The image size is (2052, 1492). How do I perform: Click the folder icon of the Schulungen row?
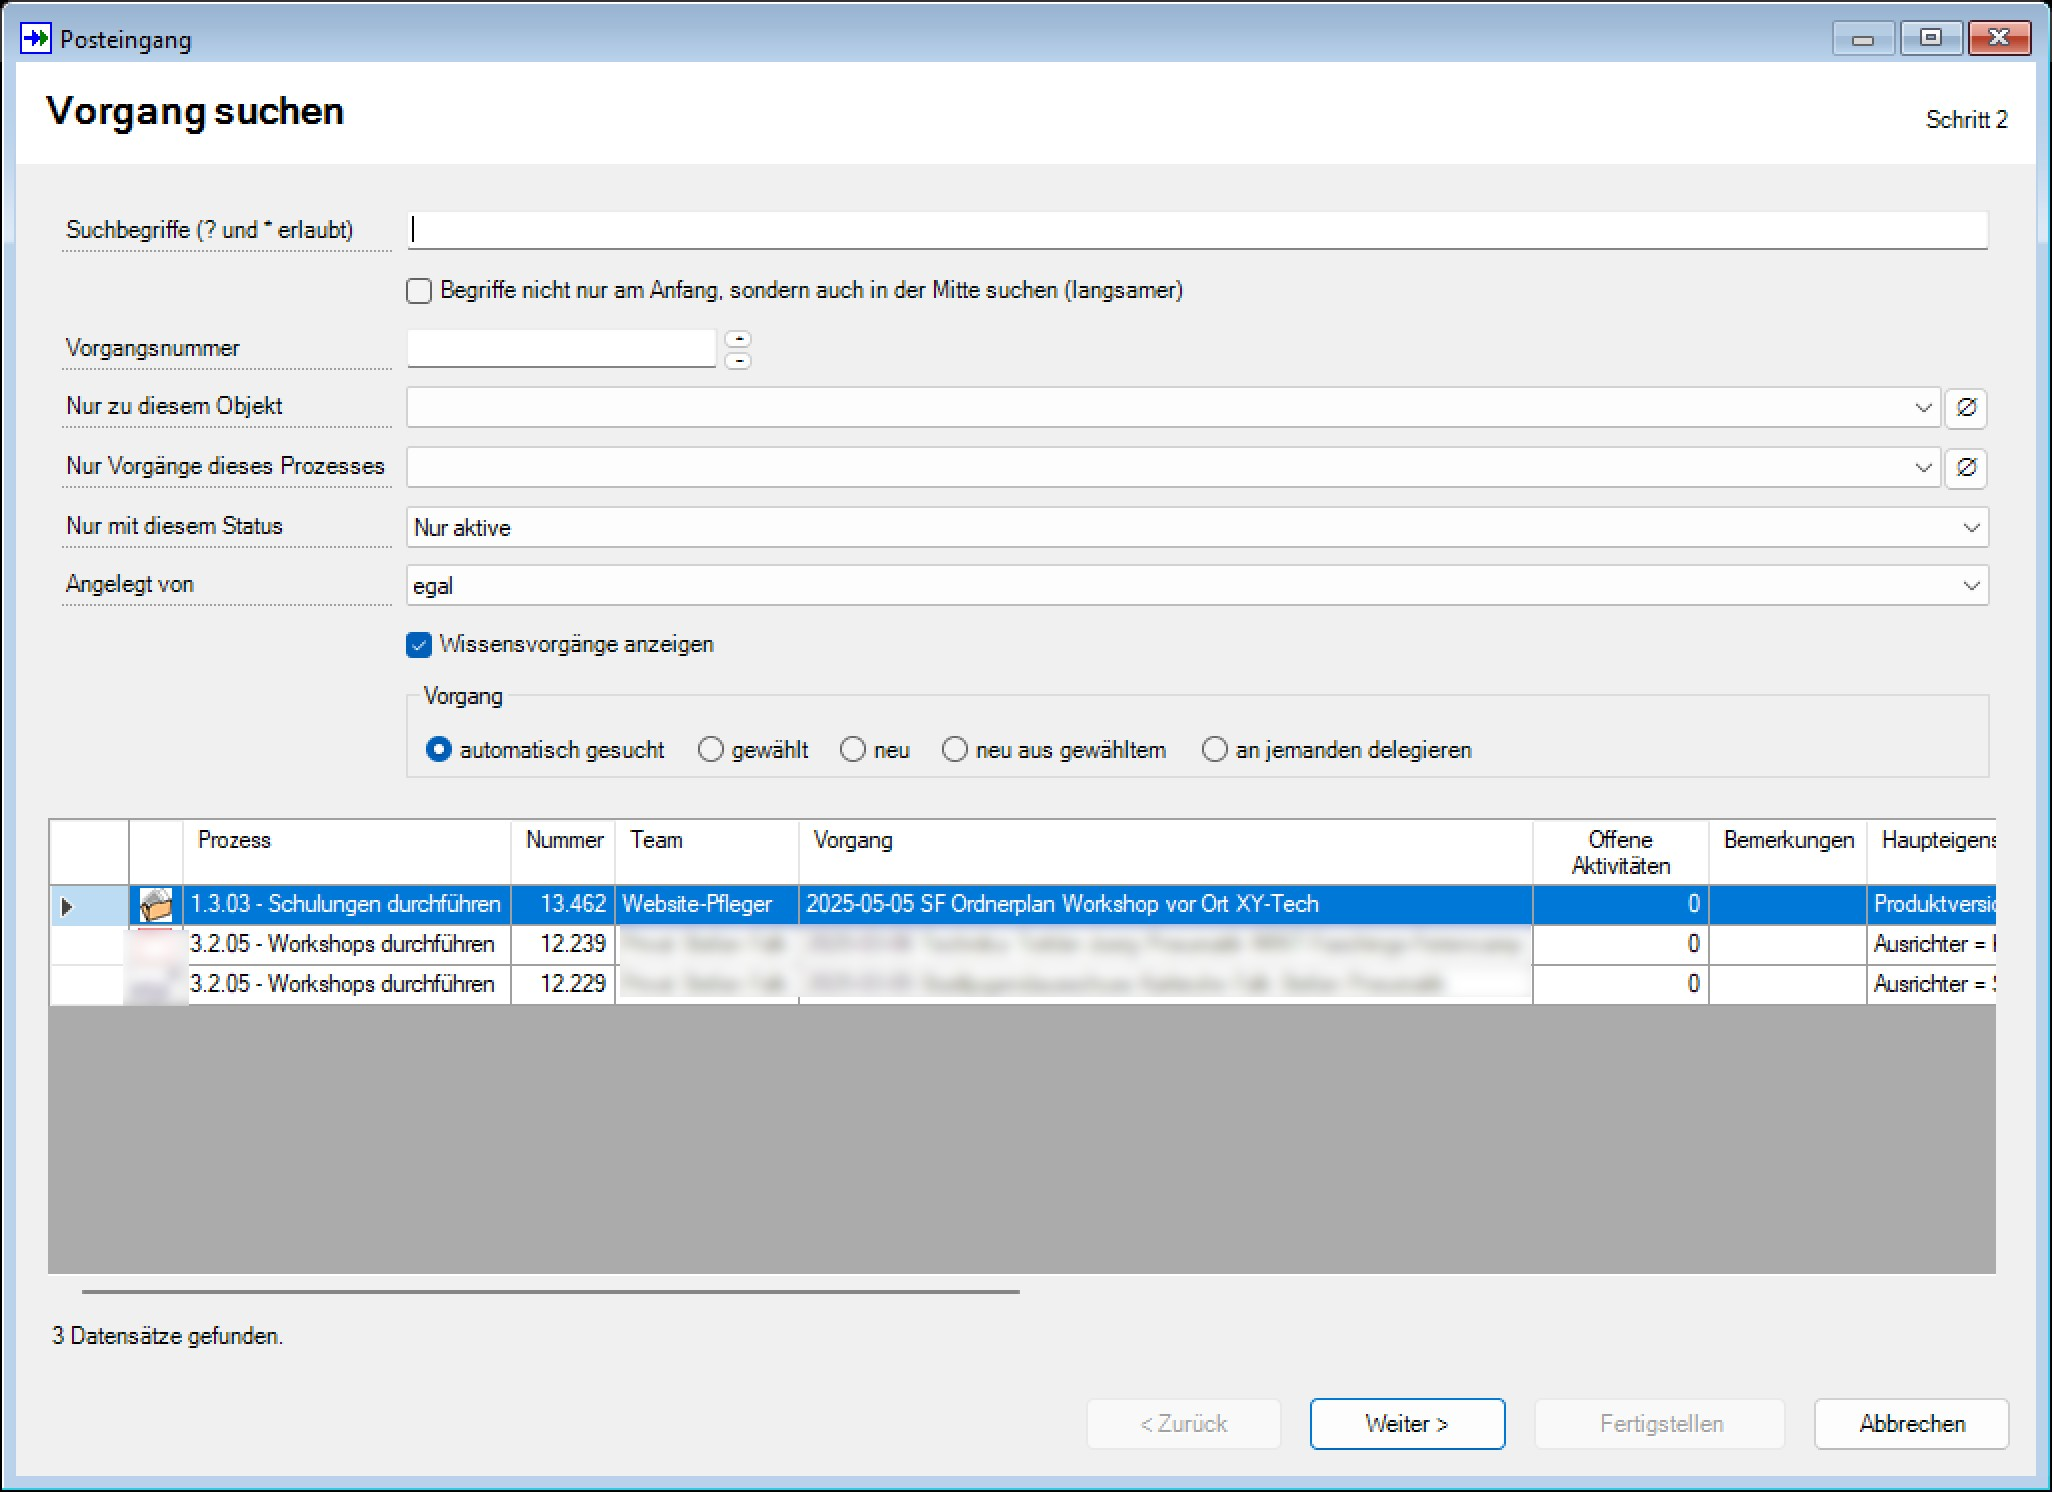click(156, 905)
